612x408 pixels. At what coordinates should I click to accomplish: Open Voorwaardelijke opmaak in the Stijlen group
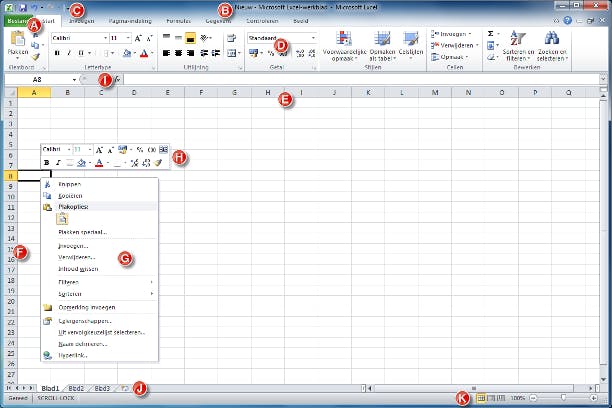(344, 46)
